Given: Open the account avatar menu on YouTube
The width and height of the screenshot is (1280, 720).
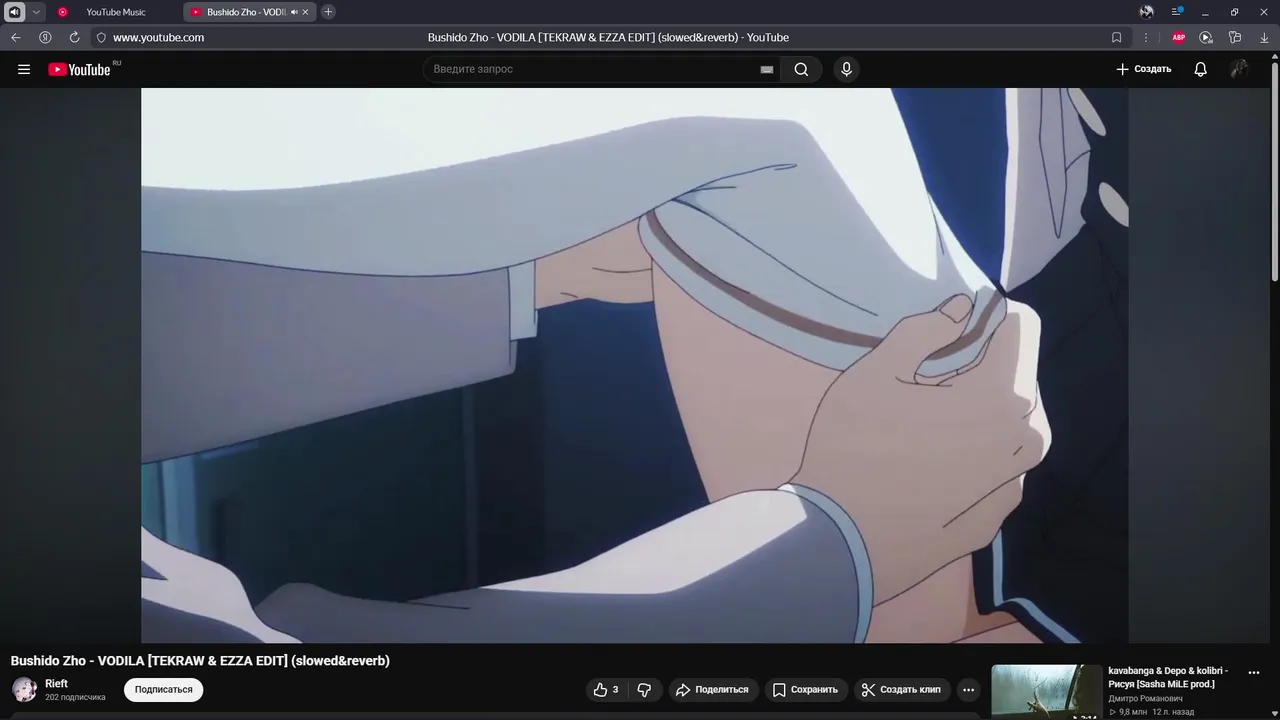Looking at the screenshot, I should click(x=1239, y=69).
